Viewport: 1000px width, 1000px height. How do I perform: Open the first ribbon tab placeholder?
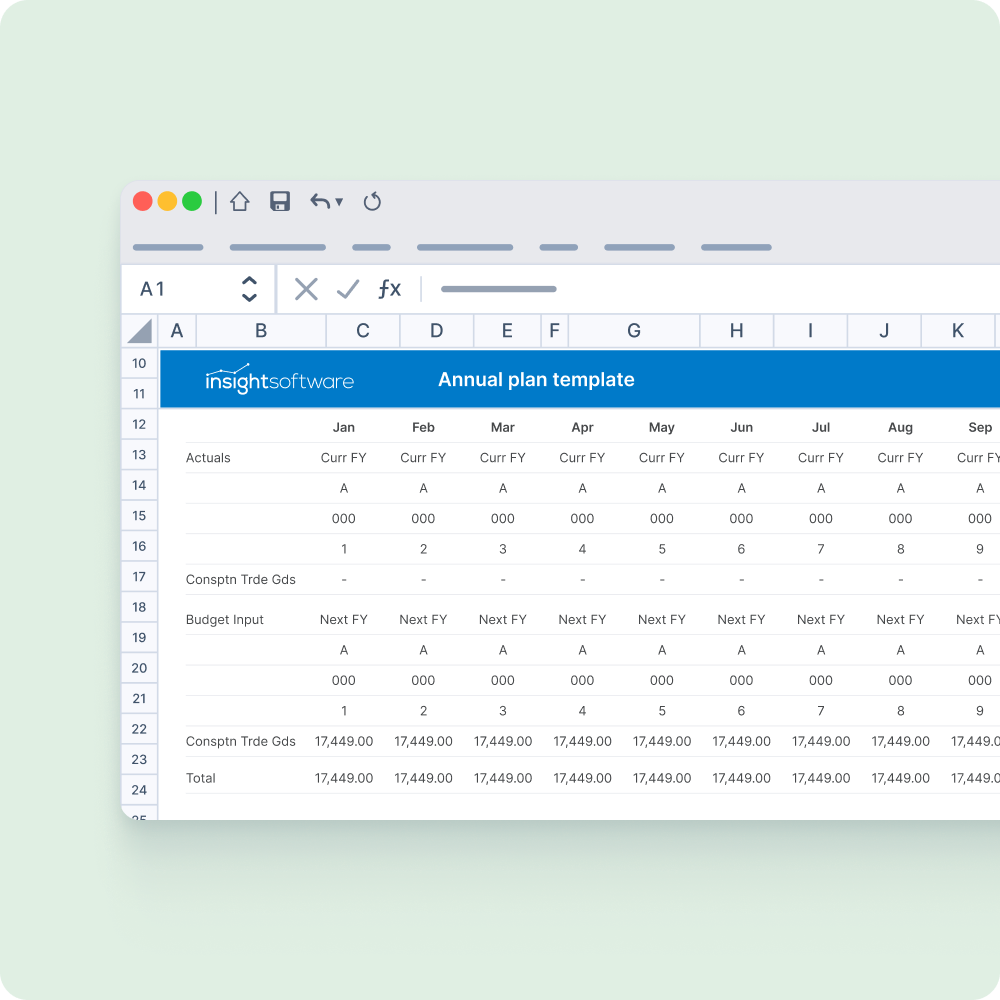coord(168,247)
